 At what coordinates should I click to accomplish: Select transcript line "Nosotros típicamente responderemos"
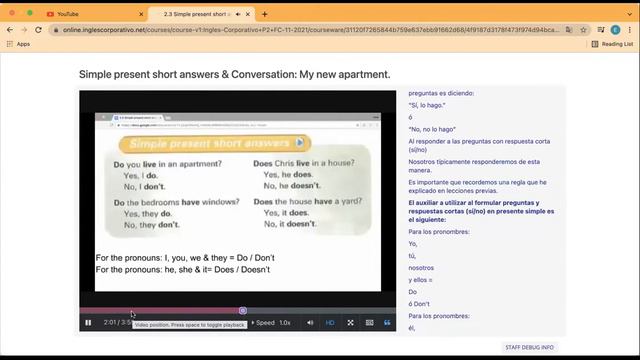474,166
